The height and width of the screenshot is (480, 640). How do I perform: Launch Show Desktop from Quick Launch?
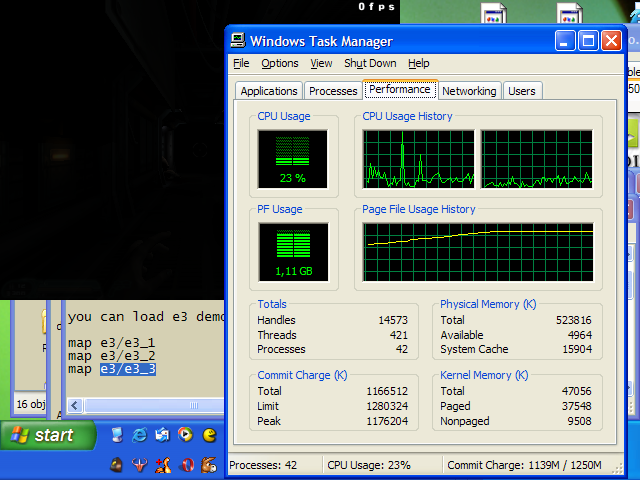[117, 435]
